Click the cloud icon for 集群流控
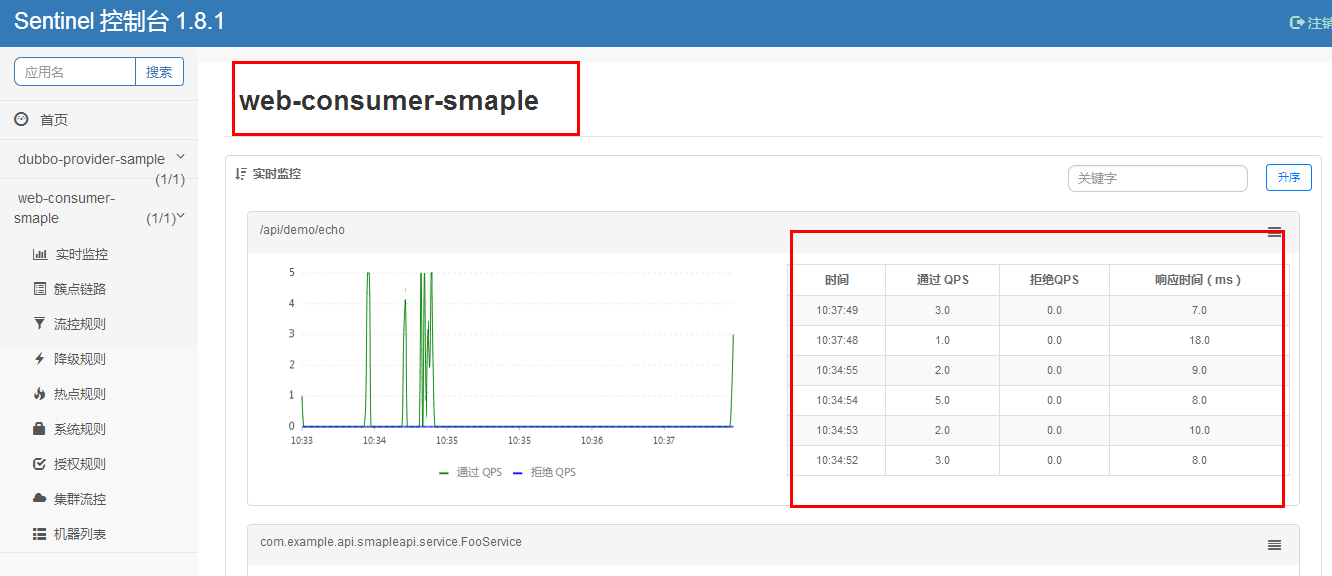Image resolution: width=1332 pixels, height=576 pixels. coord(40,498)
